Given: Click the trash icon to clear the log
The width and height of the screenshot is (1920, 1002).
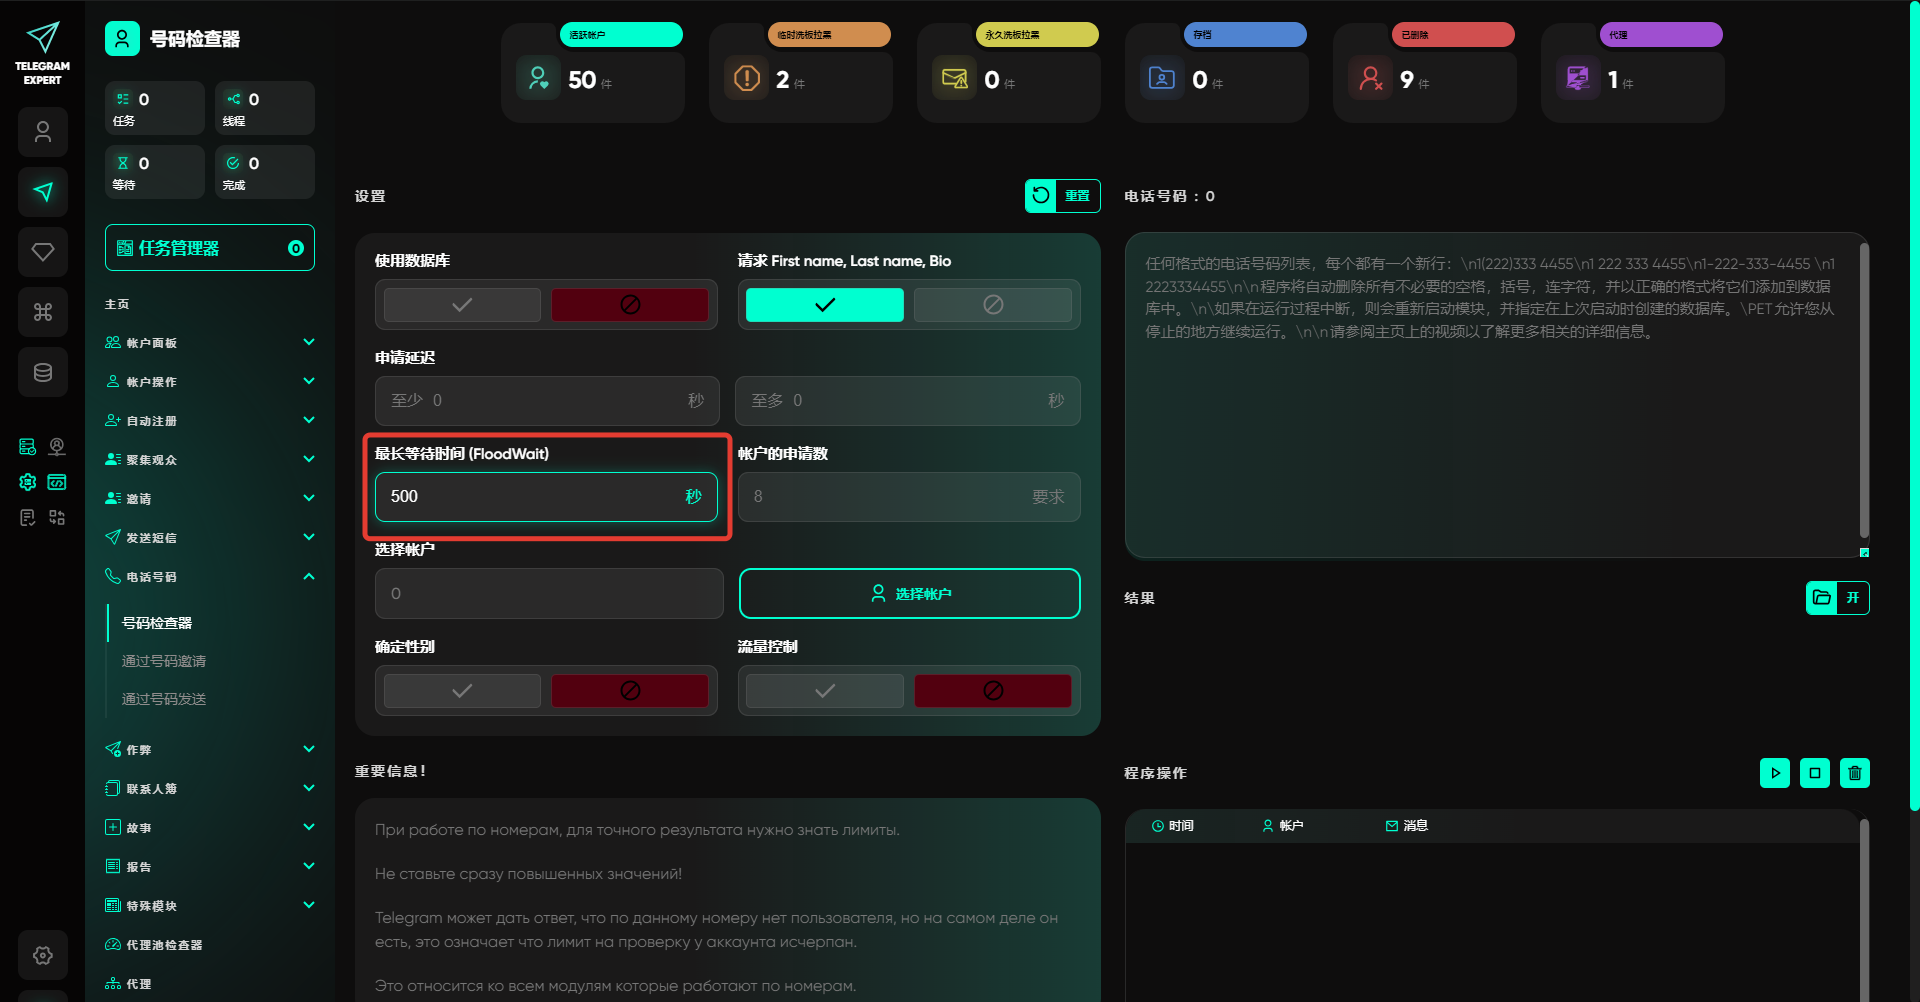Looking at the screenshot, I should point(1855,773).
